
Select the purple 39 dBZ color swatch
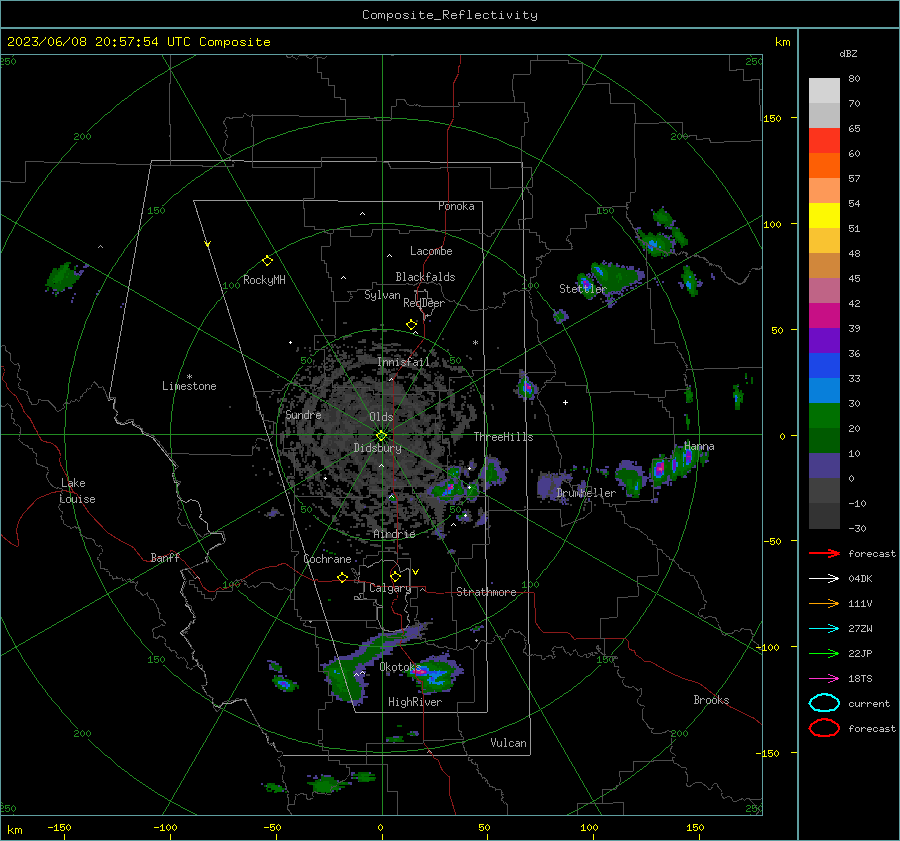[824, 340]
